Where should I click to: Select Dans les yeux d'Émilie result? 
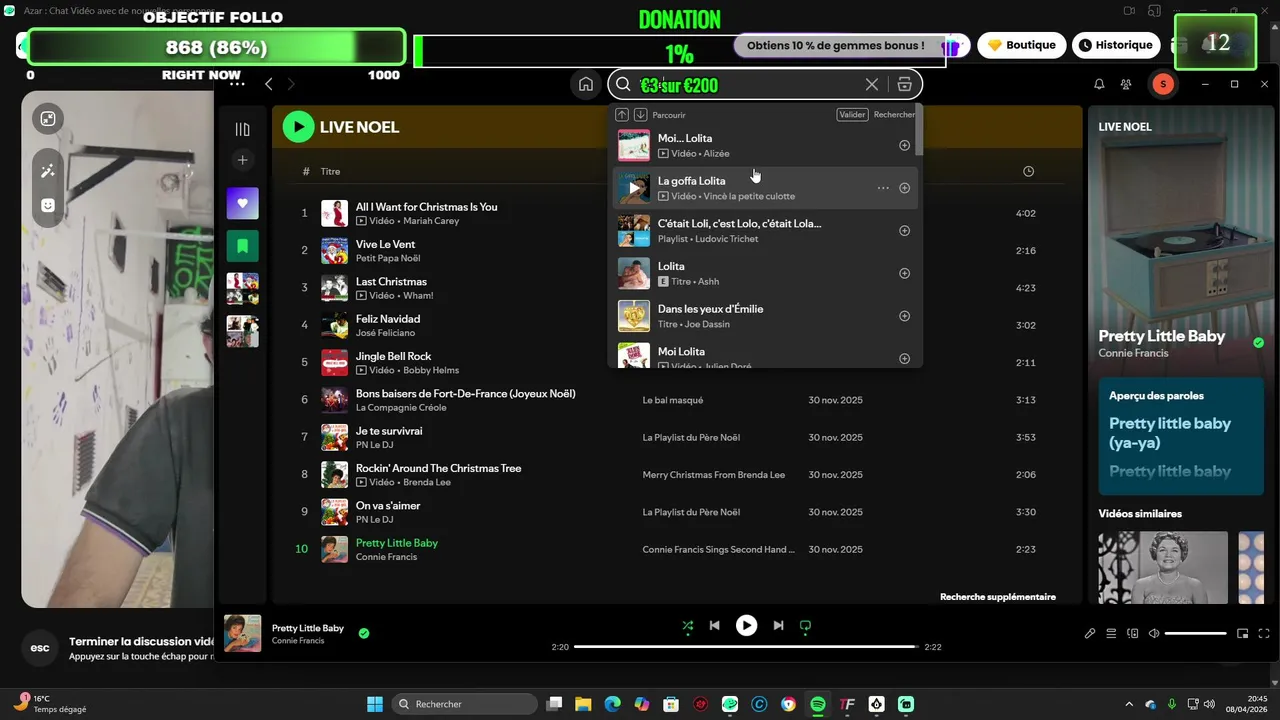click(x=765, y=316)
